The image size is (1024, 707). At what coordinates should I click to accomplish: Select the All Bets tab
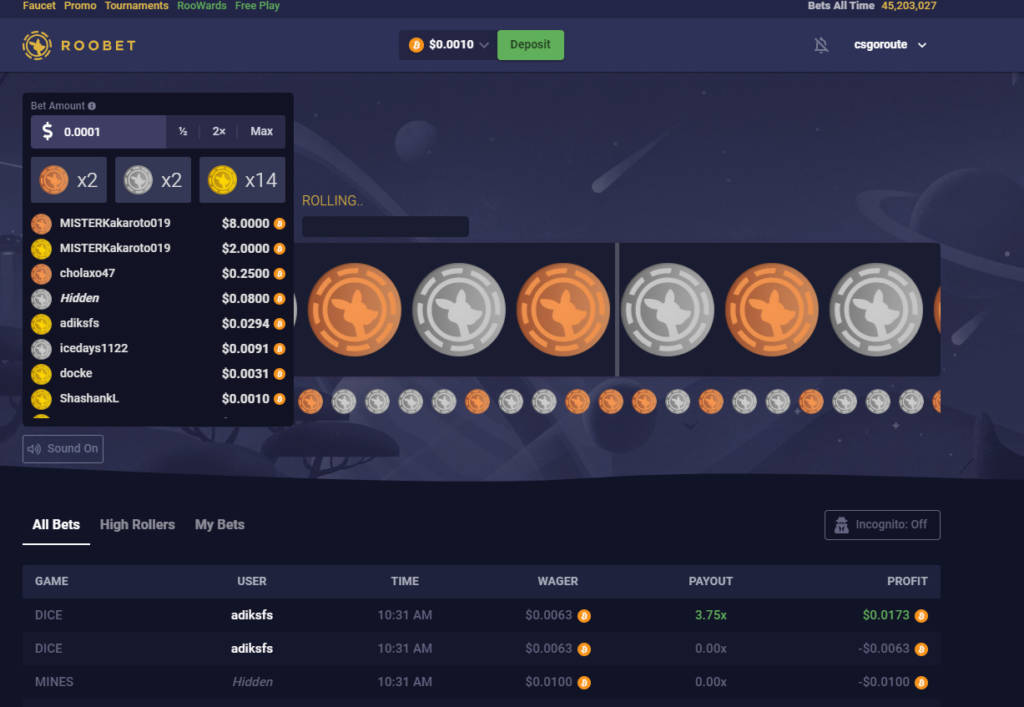point(56,525)
